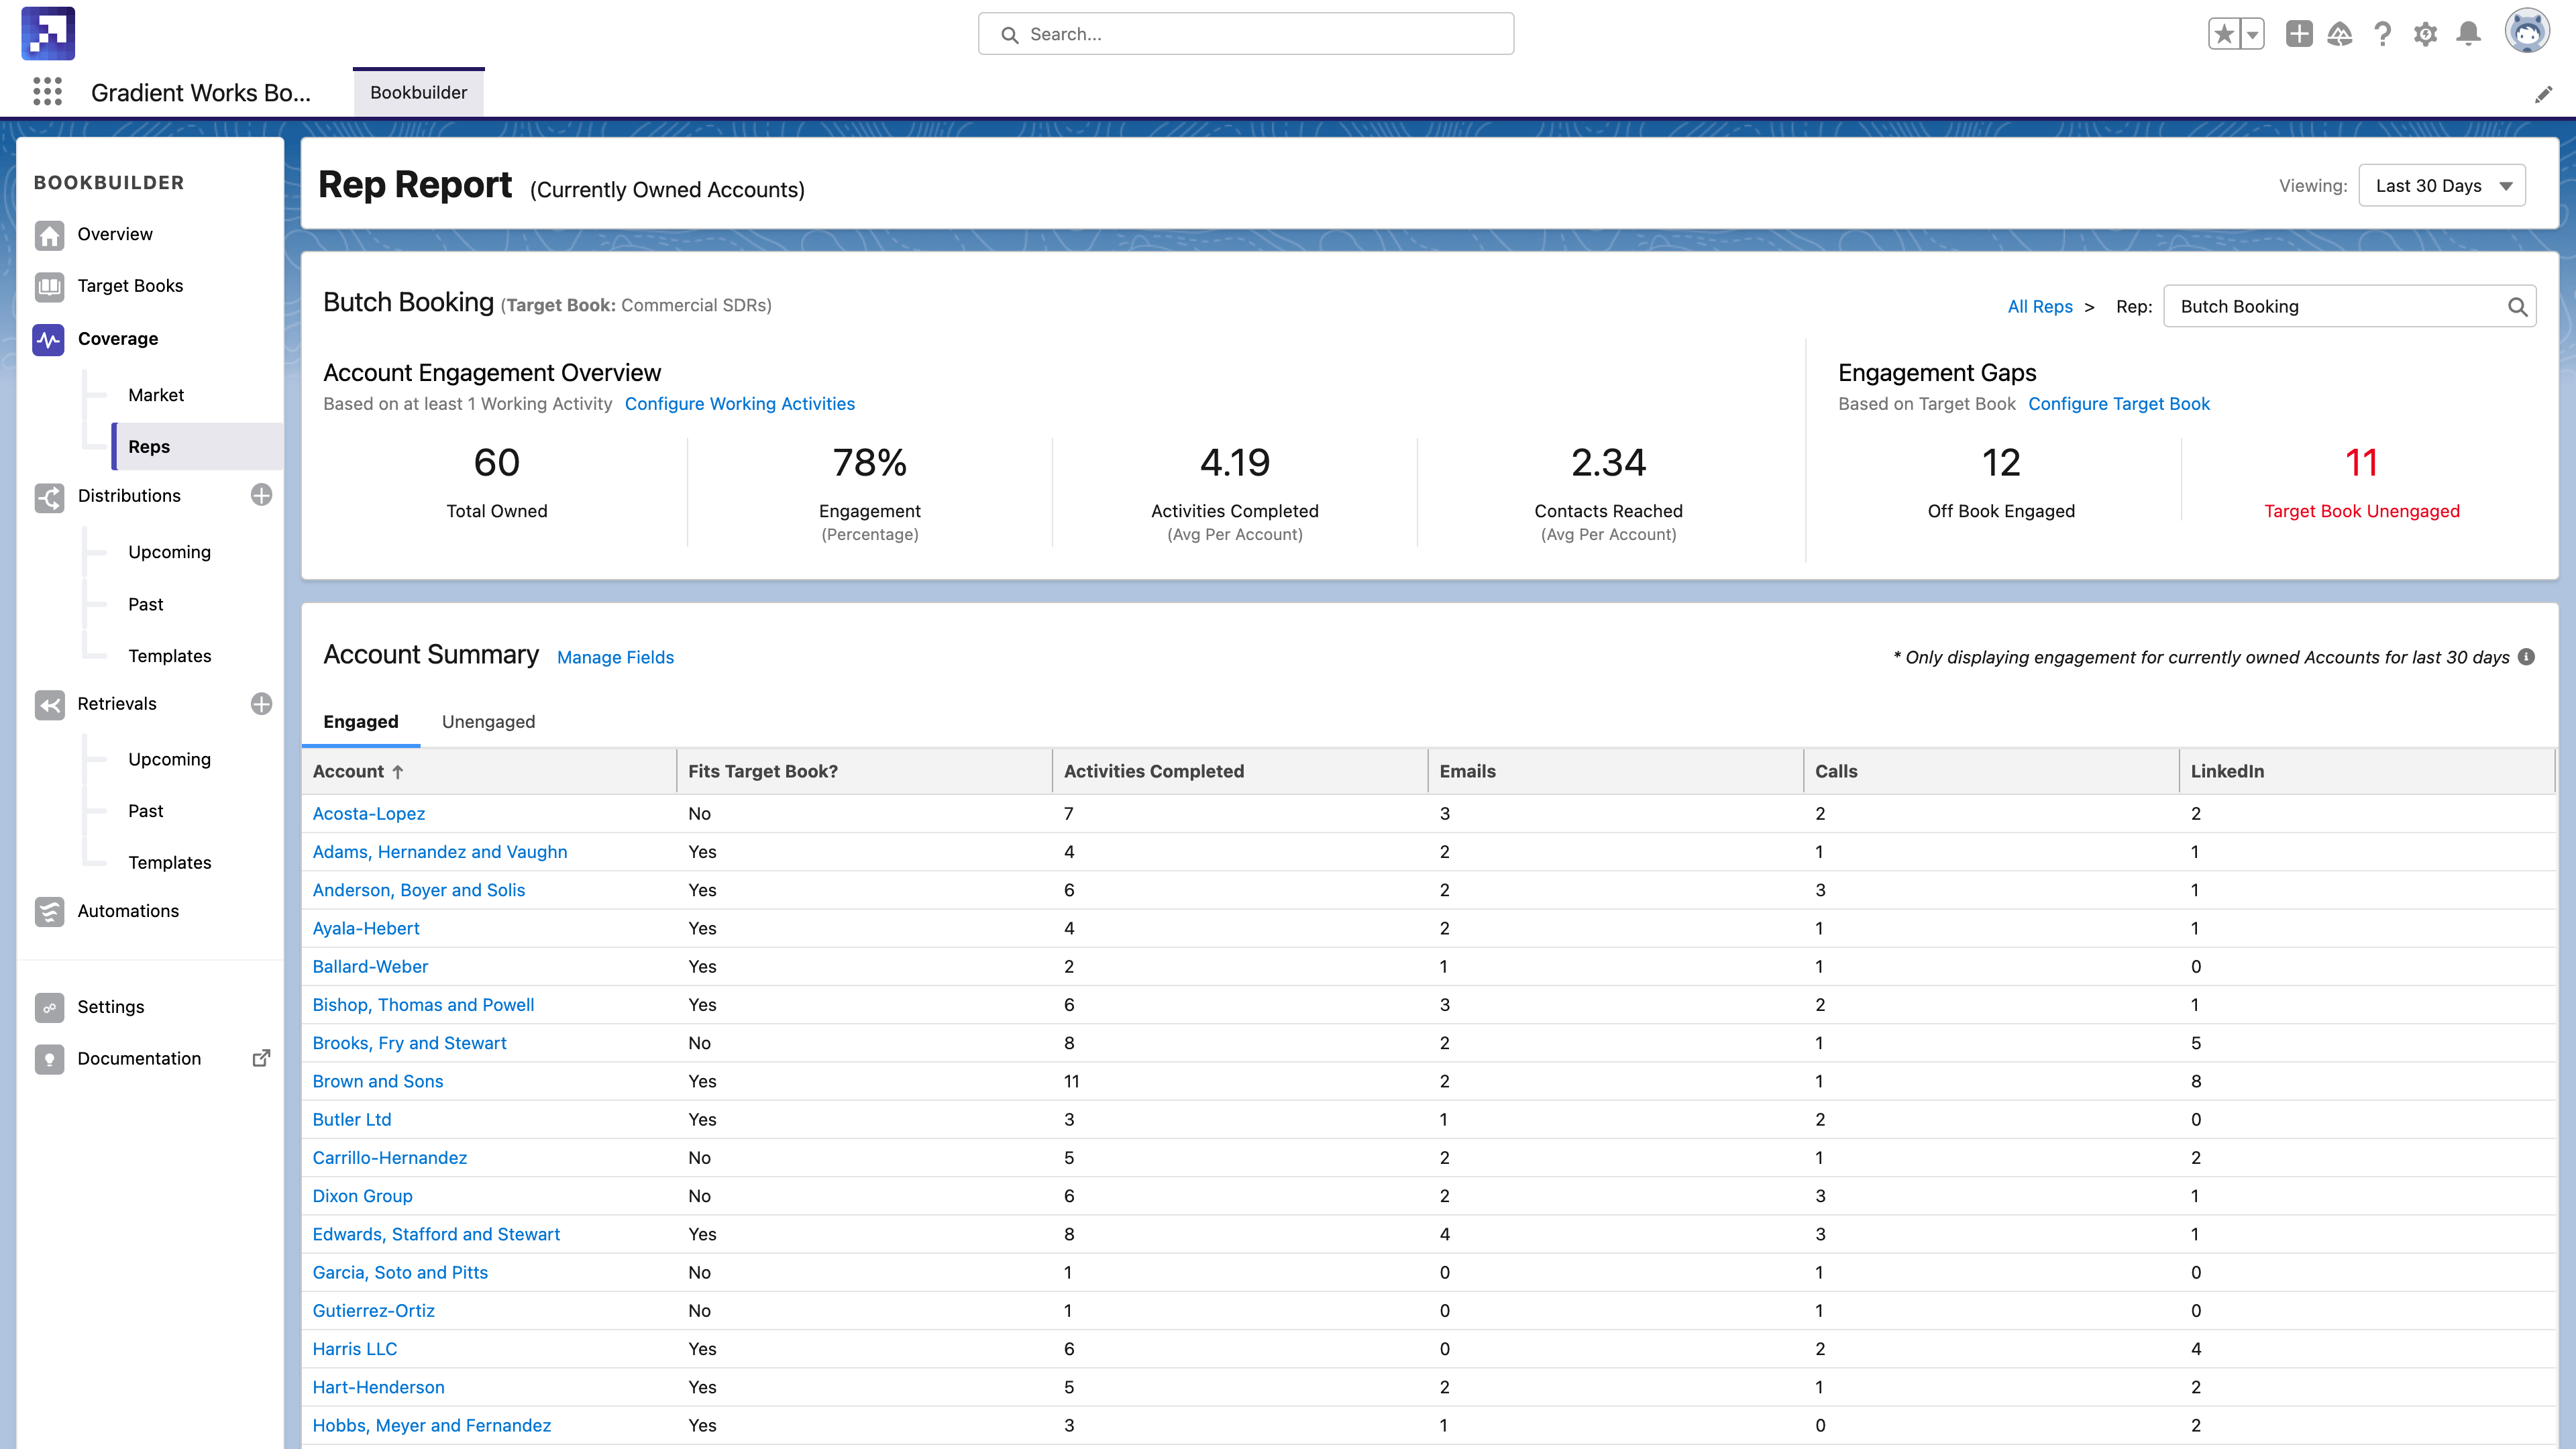Open the Settings icon in sidebar
Screen dimensions: 2576x1449
click(50, 1007)
